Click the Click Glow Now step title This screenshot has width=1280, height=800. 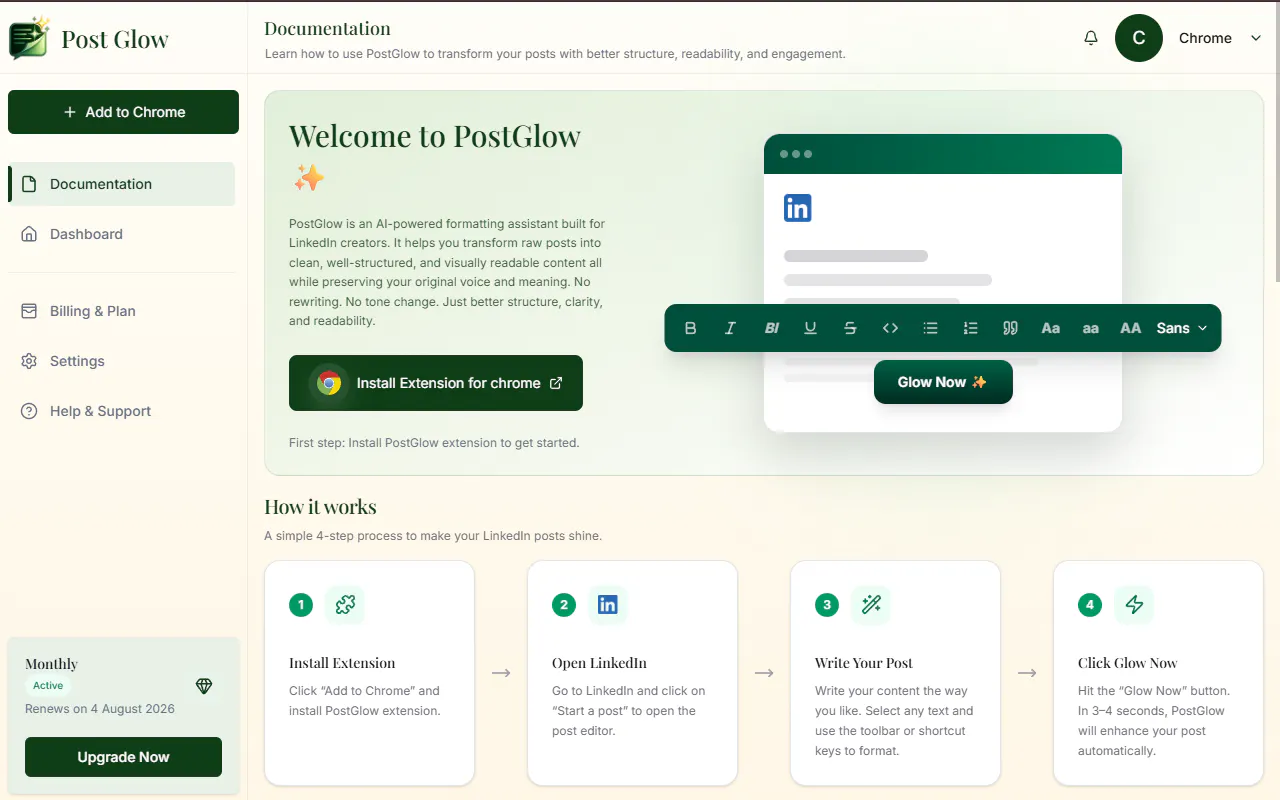click(1128, 663)
